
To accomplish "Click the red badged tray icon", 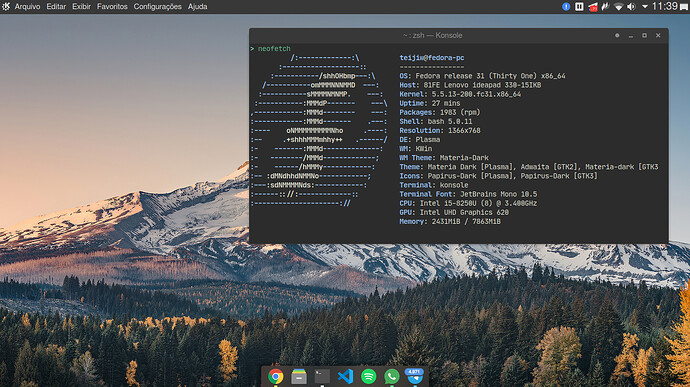I will point(593,7).
